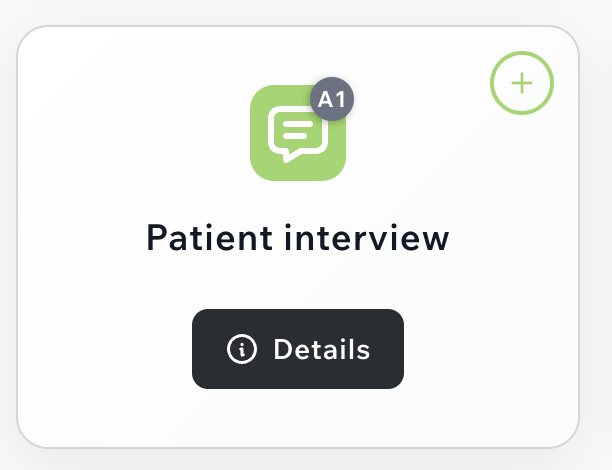Click the Patient interview title
Viewport: 612px width, 470px height.
click(x=298, y=238)
